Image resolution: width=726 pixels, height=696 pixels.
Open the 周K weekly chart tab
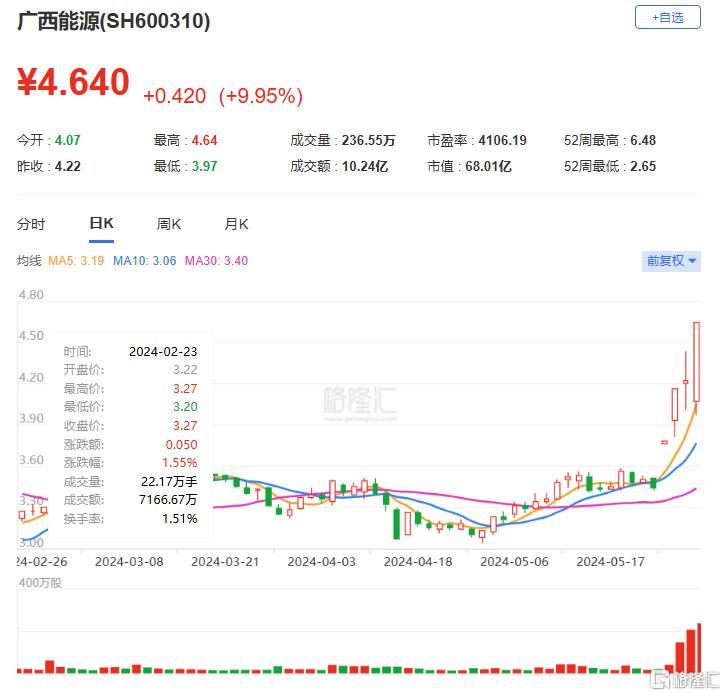coord(169,224)
